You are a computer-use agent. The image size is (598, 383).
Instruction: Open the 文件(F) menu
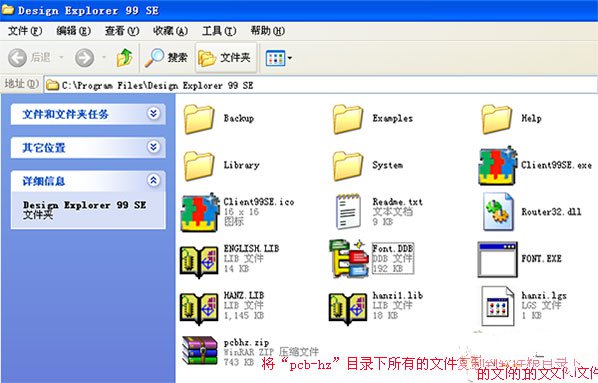click(x=25, y=31)
